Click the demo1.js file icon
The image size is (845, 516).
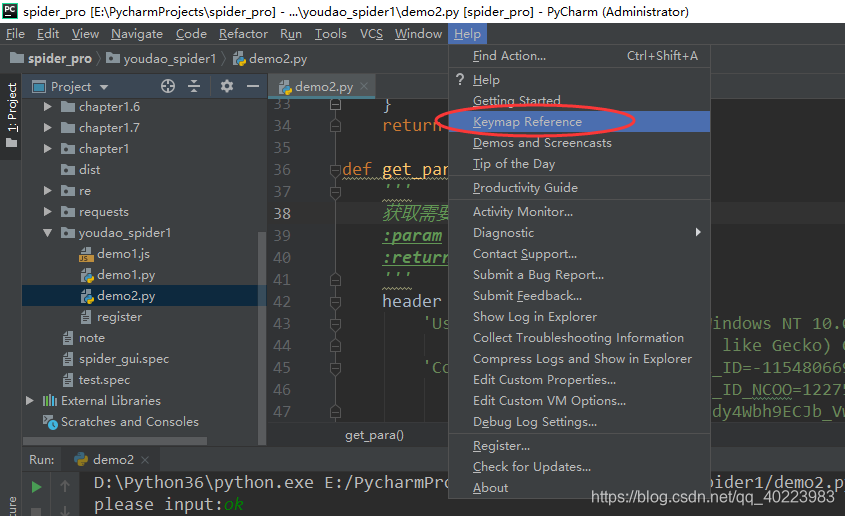86,254
